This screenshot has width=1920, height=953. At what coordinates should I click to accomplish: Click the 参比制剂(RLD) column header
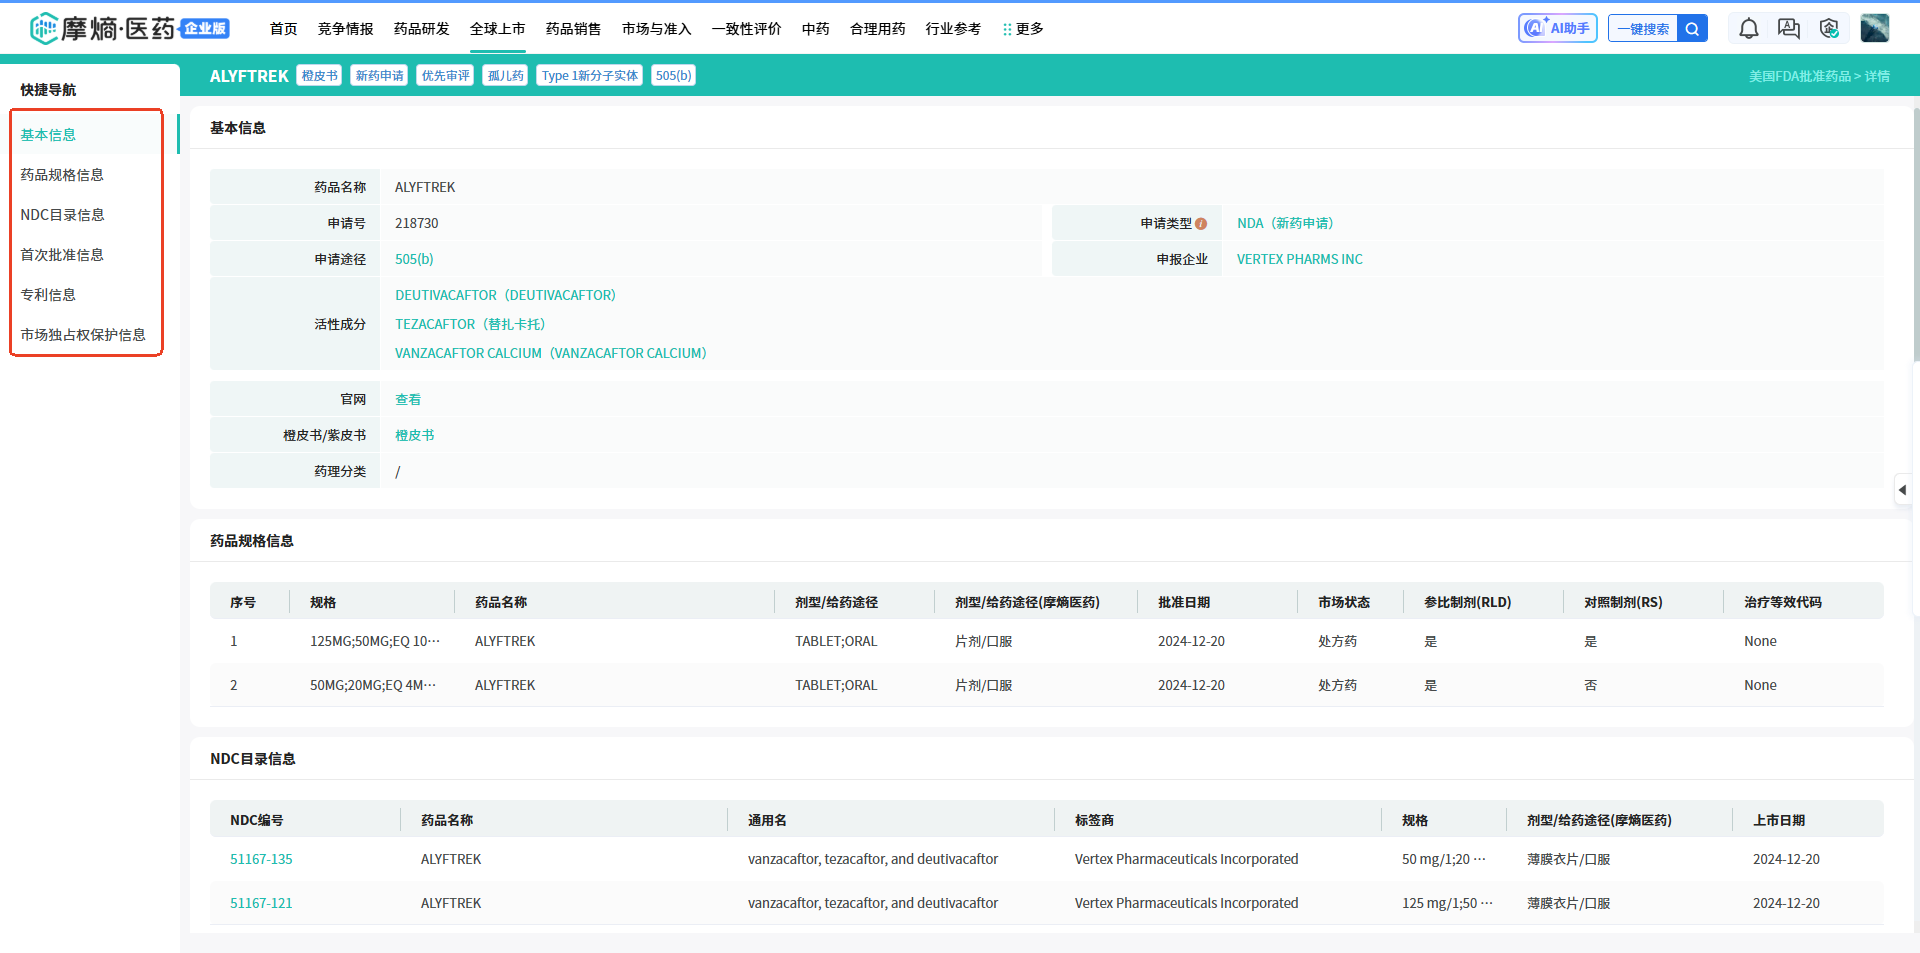[1468, 602]
